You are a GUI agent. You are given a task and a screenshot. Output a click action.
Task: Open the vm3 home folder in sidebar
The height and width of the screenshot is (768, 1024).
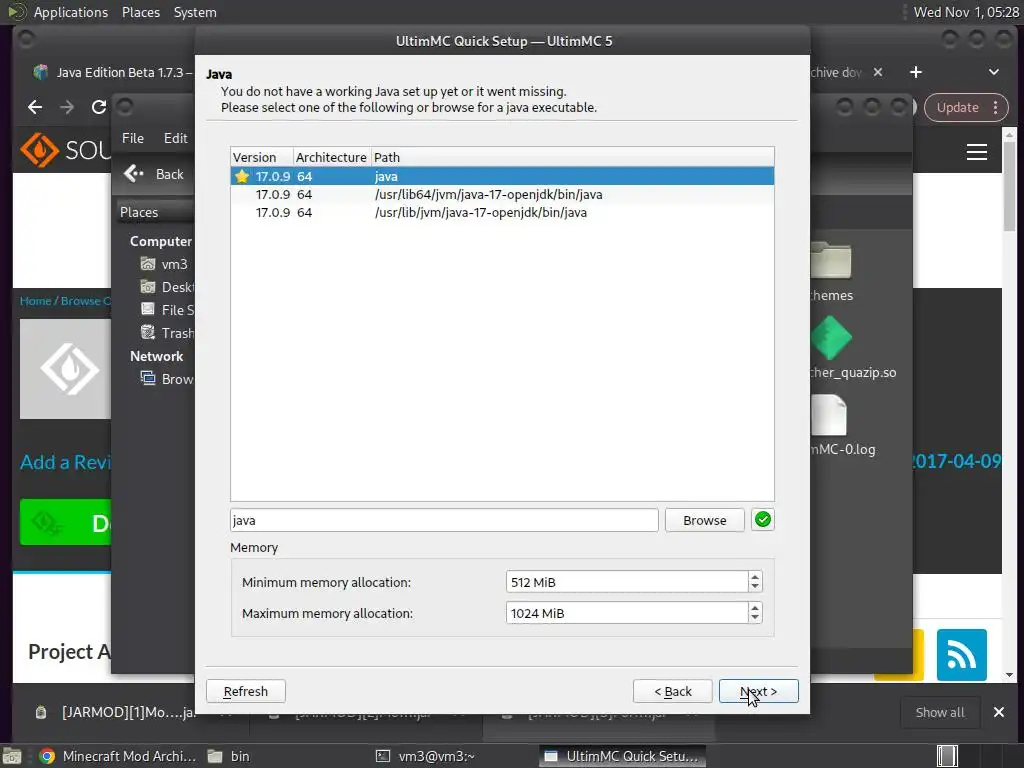[x=167, y=264]
